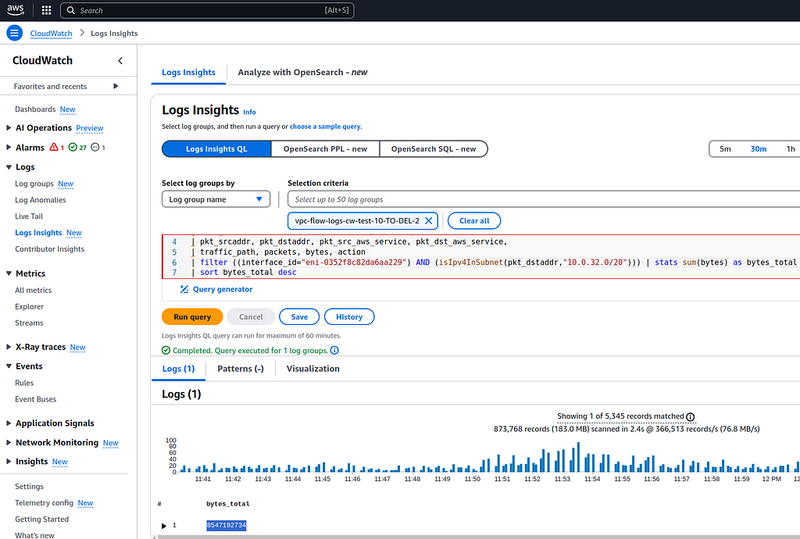Open the Patterns (-) tab
Image resolution: width=800 pixels, height=539 pixels.
(x=240, y=369)
